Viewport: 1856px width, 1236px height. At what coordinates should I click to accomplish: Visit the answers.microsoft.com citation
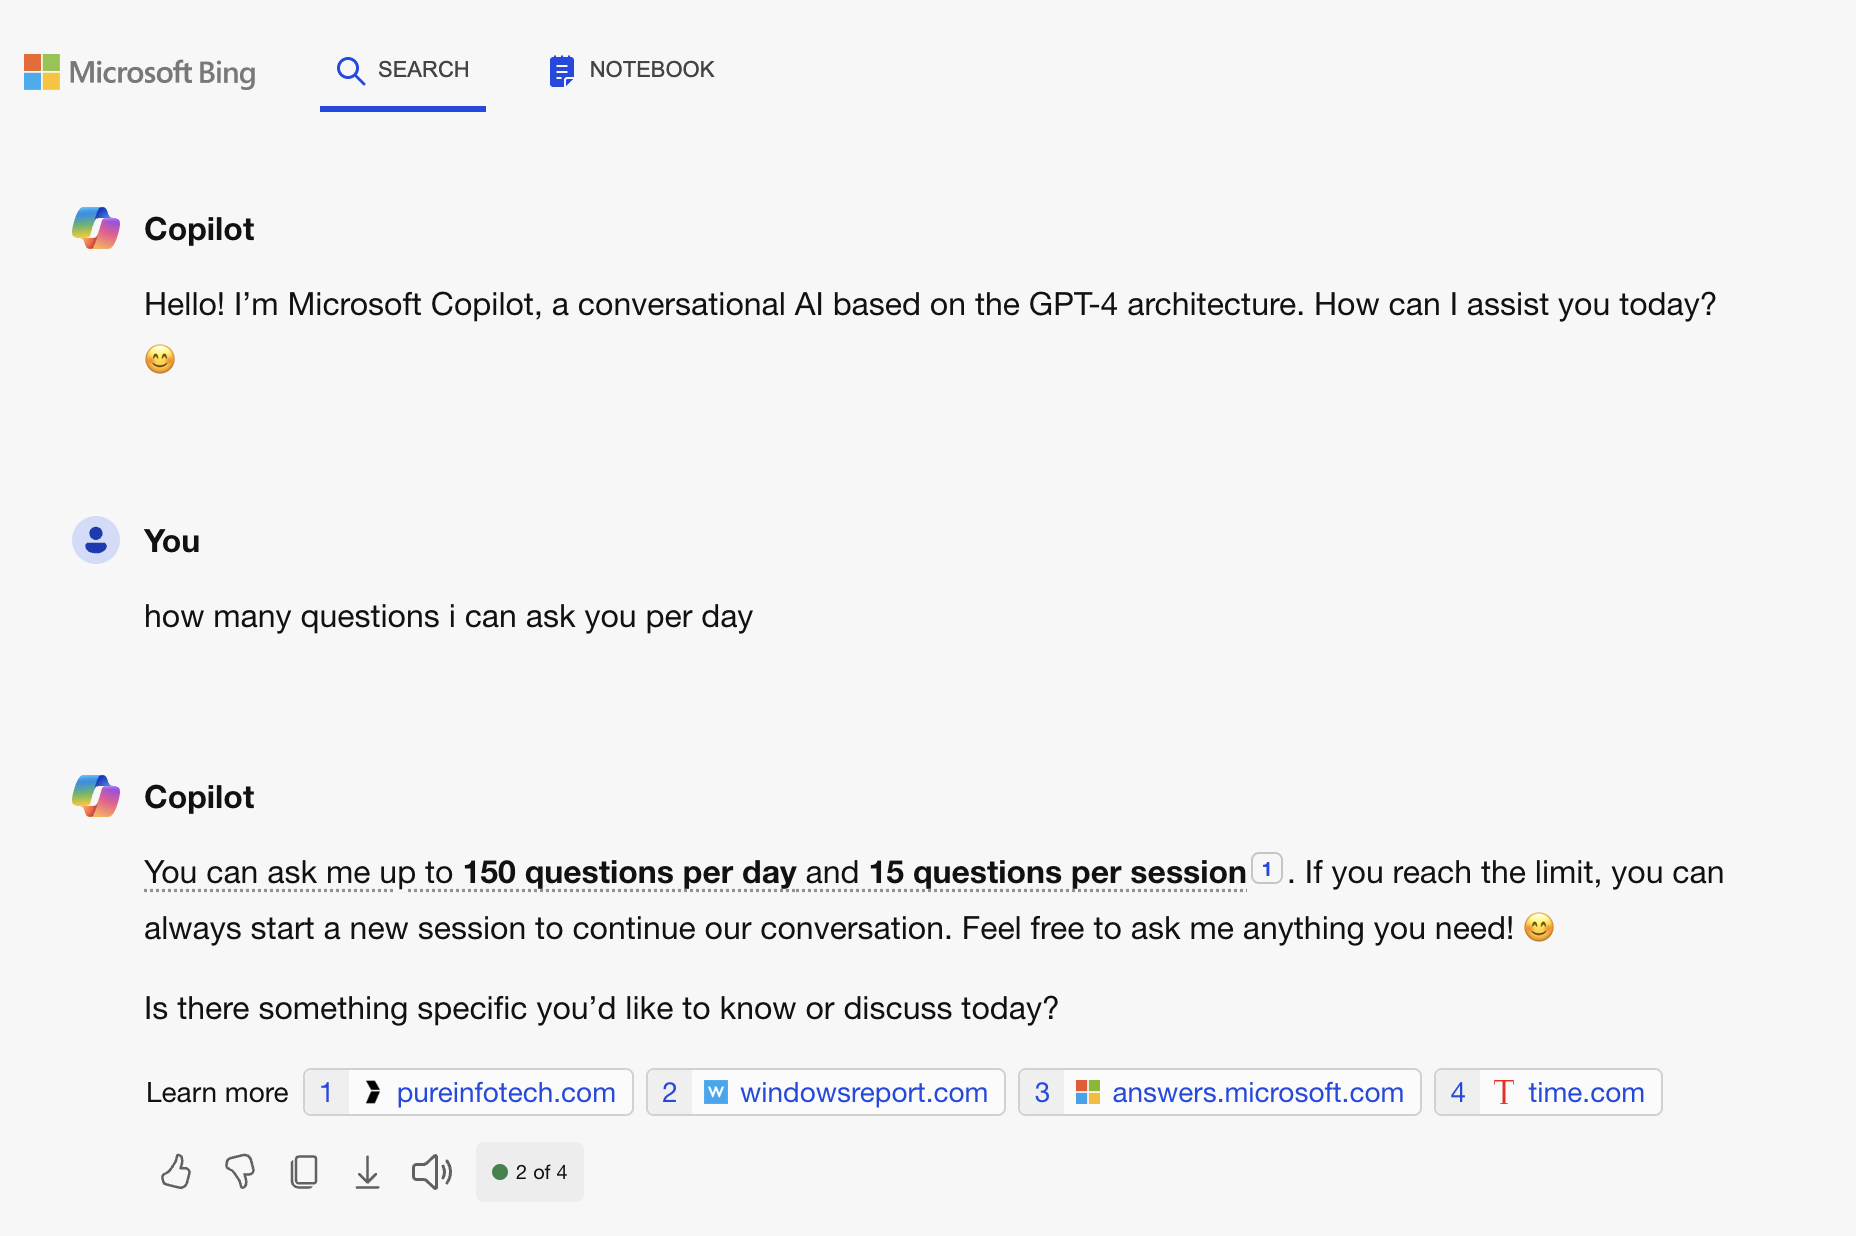tap(1218, 1092)
